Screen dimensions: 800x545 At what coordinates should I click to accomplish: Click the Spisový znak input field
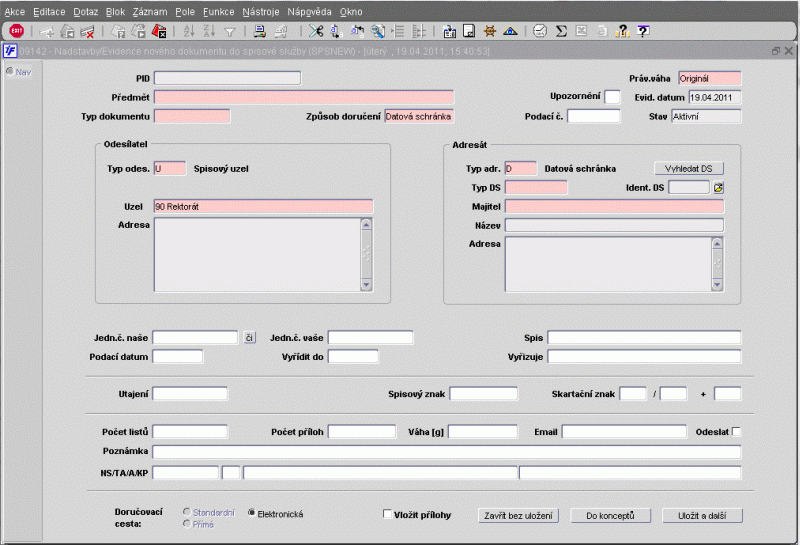483,393
